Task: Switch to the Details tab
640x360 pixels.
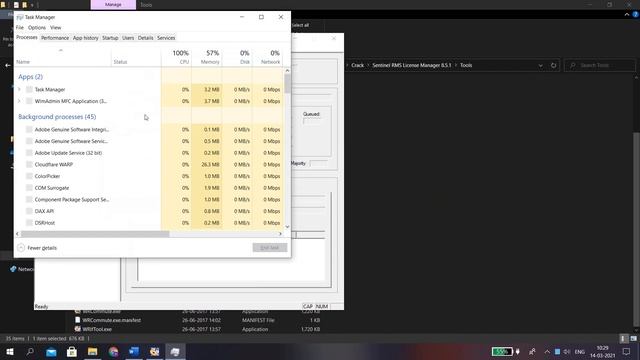Action: pyautogui.click(x=145, y=38)
